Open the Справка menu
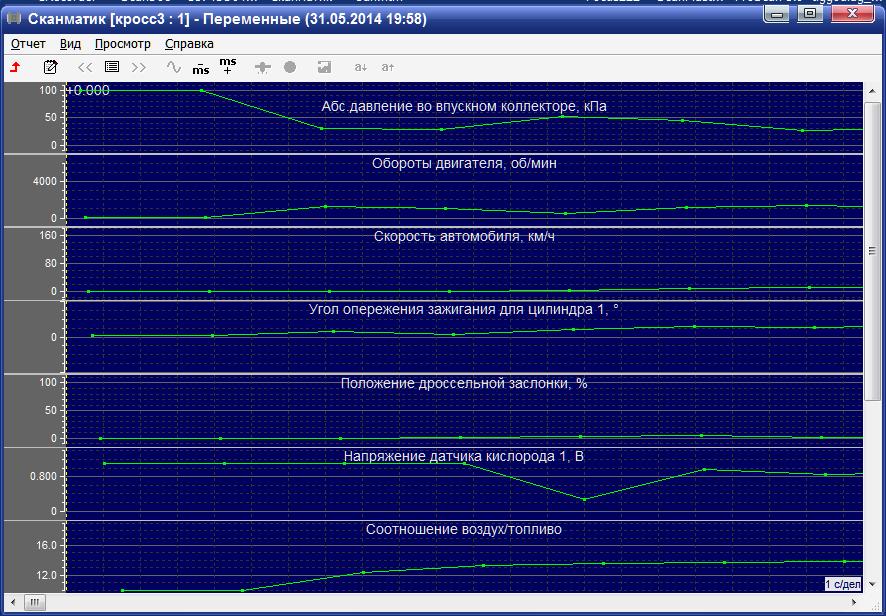 tap(189, 44)
